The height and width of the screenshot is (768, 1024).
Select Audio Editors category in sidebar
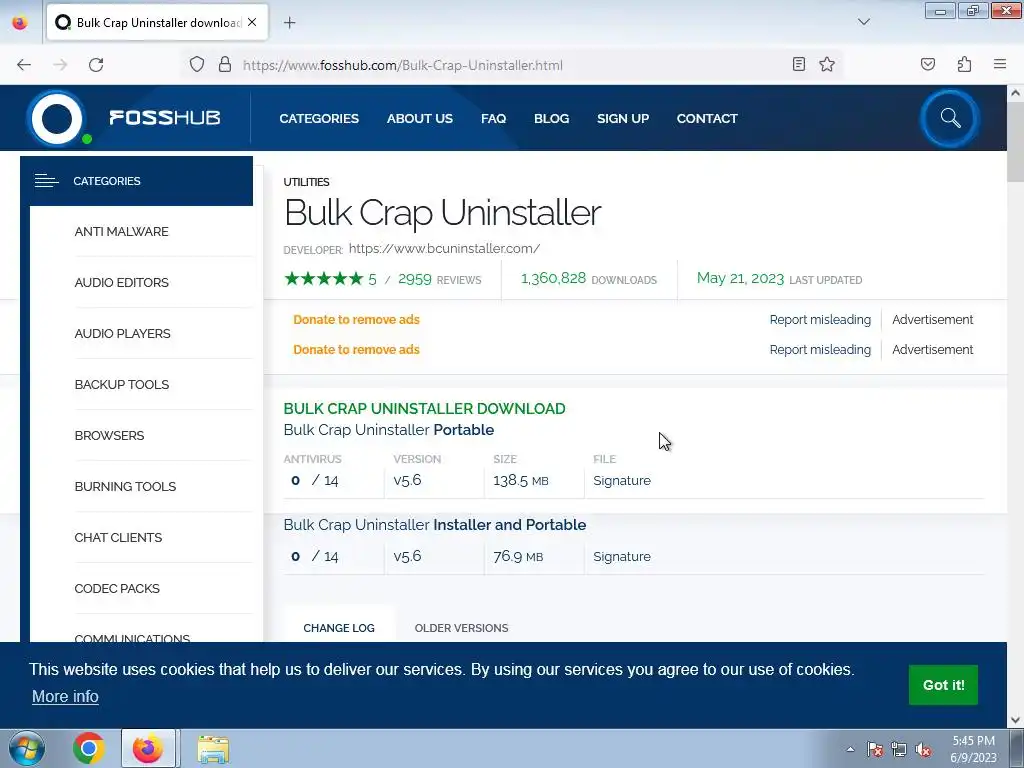coord(121,283)
